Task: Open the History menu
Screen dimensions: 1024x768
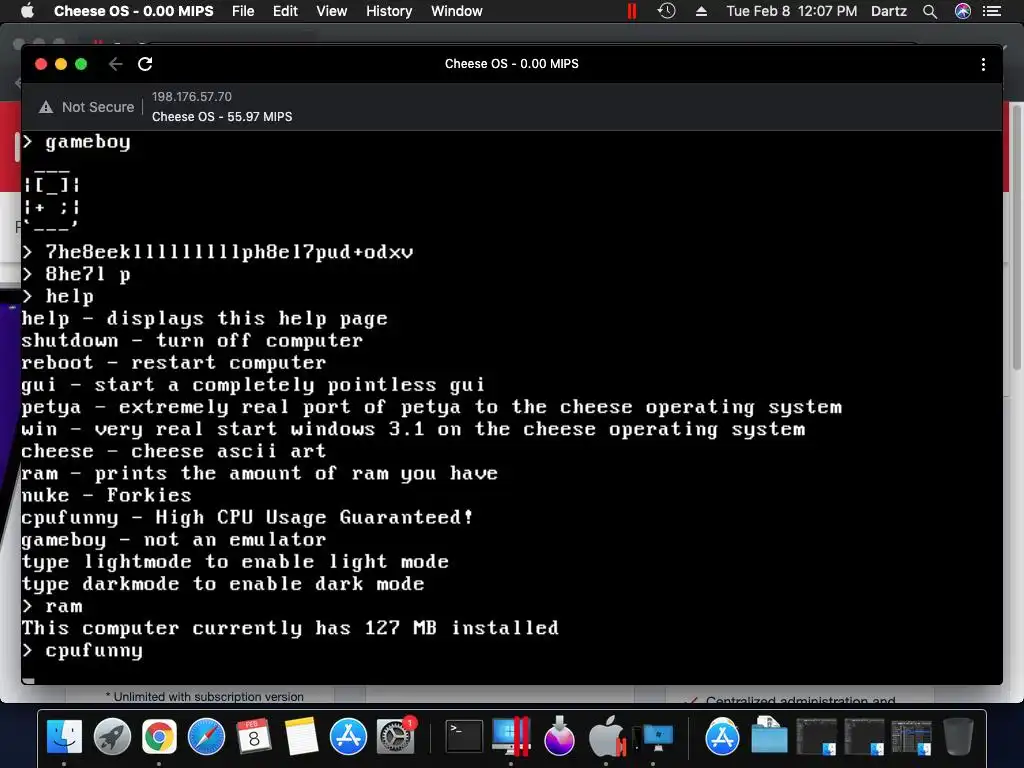Action: [x=389, y=11]
